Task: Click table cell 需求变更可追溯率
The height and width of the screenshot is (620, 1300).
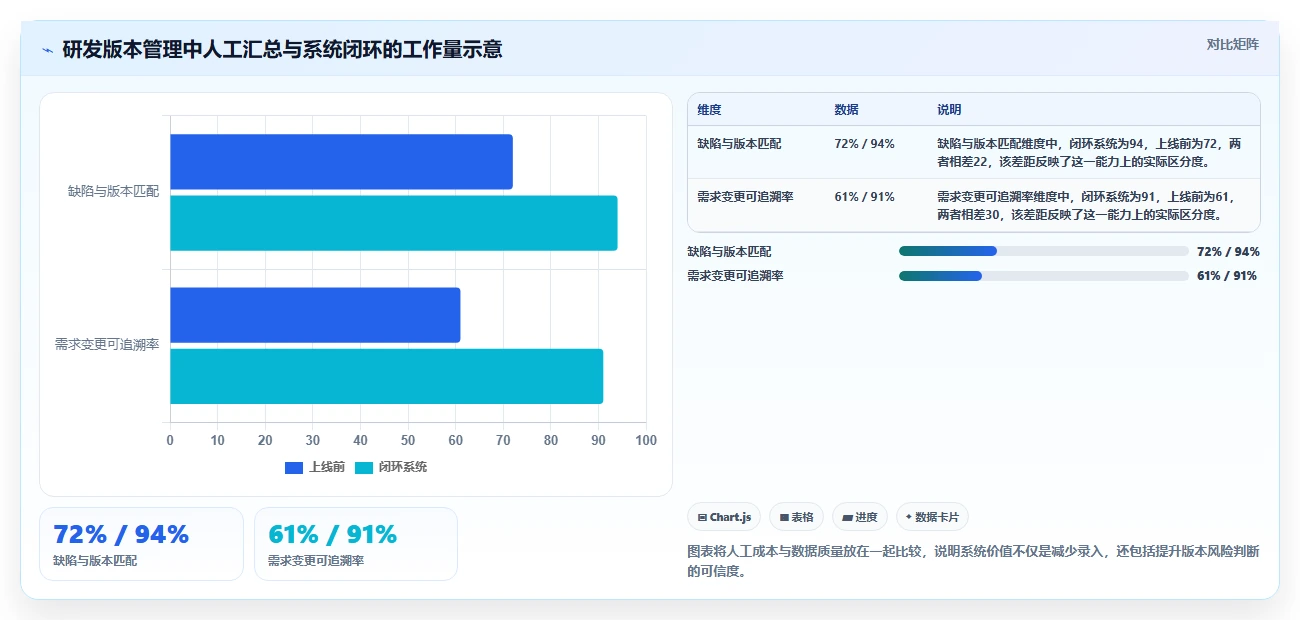Action: click(x=745, y=197)
